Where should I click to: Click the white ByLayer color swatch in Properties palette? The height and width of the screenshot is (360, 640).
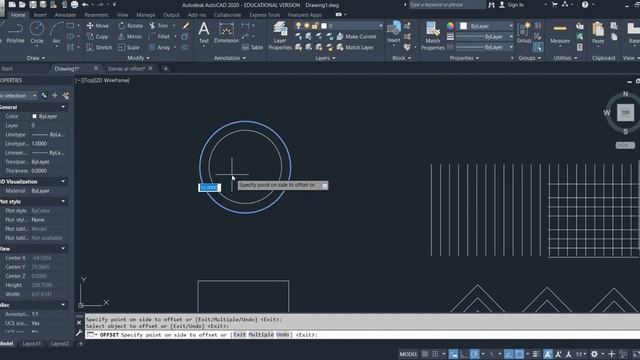(x=34, y=116)
